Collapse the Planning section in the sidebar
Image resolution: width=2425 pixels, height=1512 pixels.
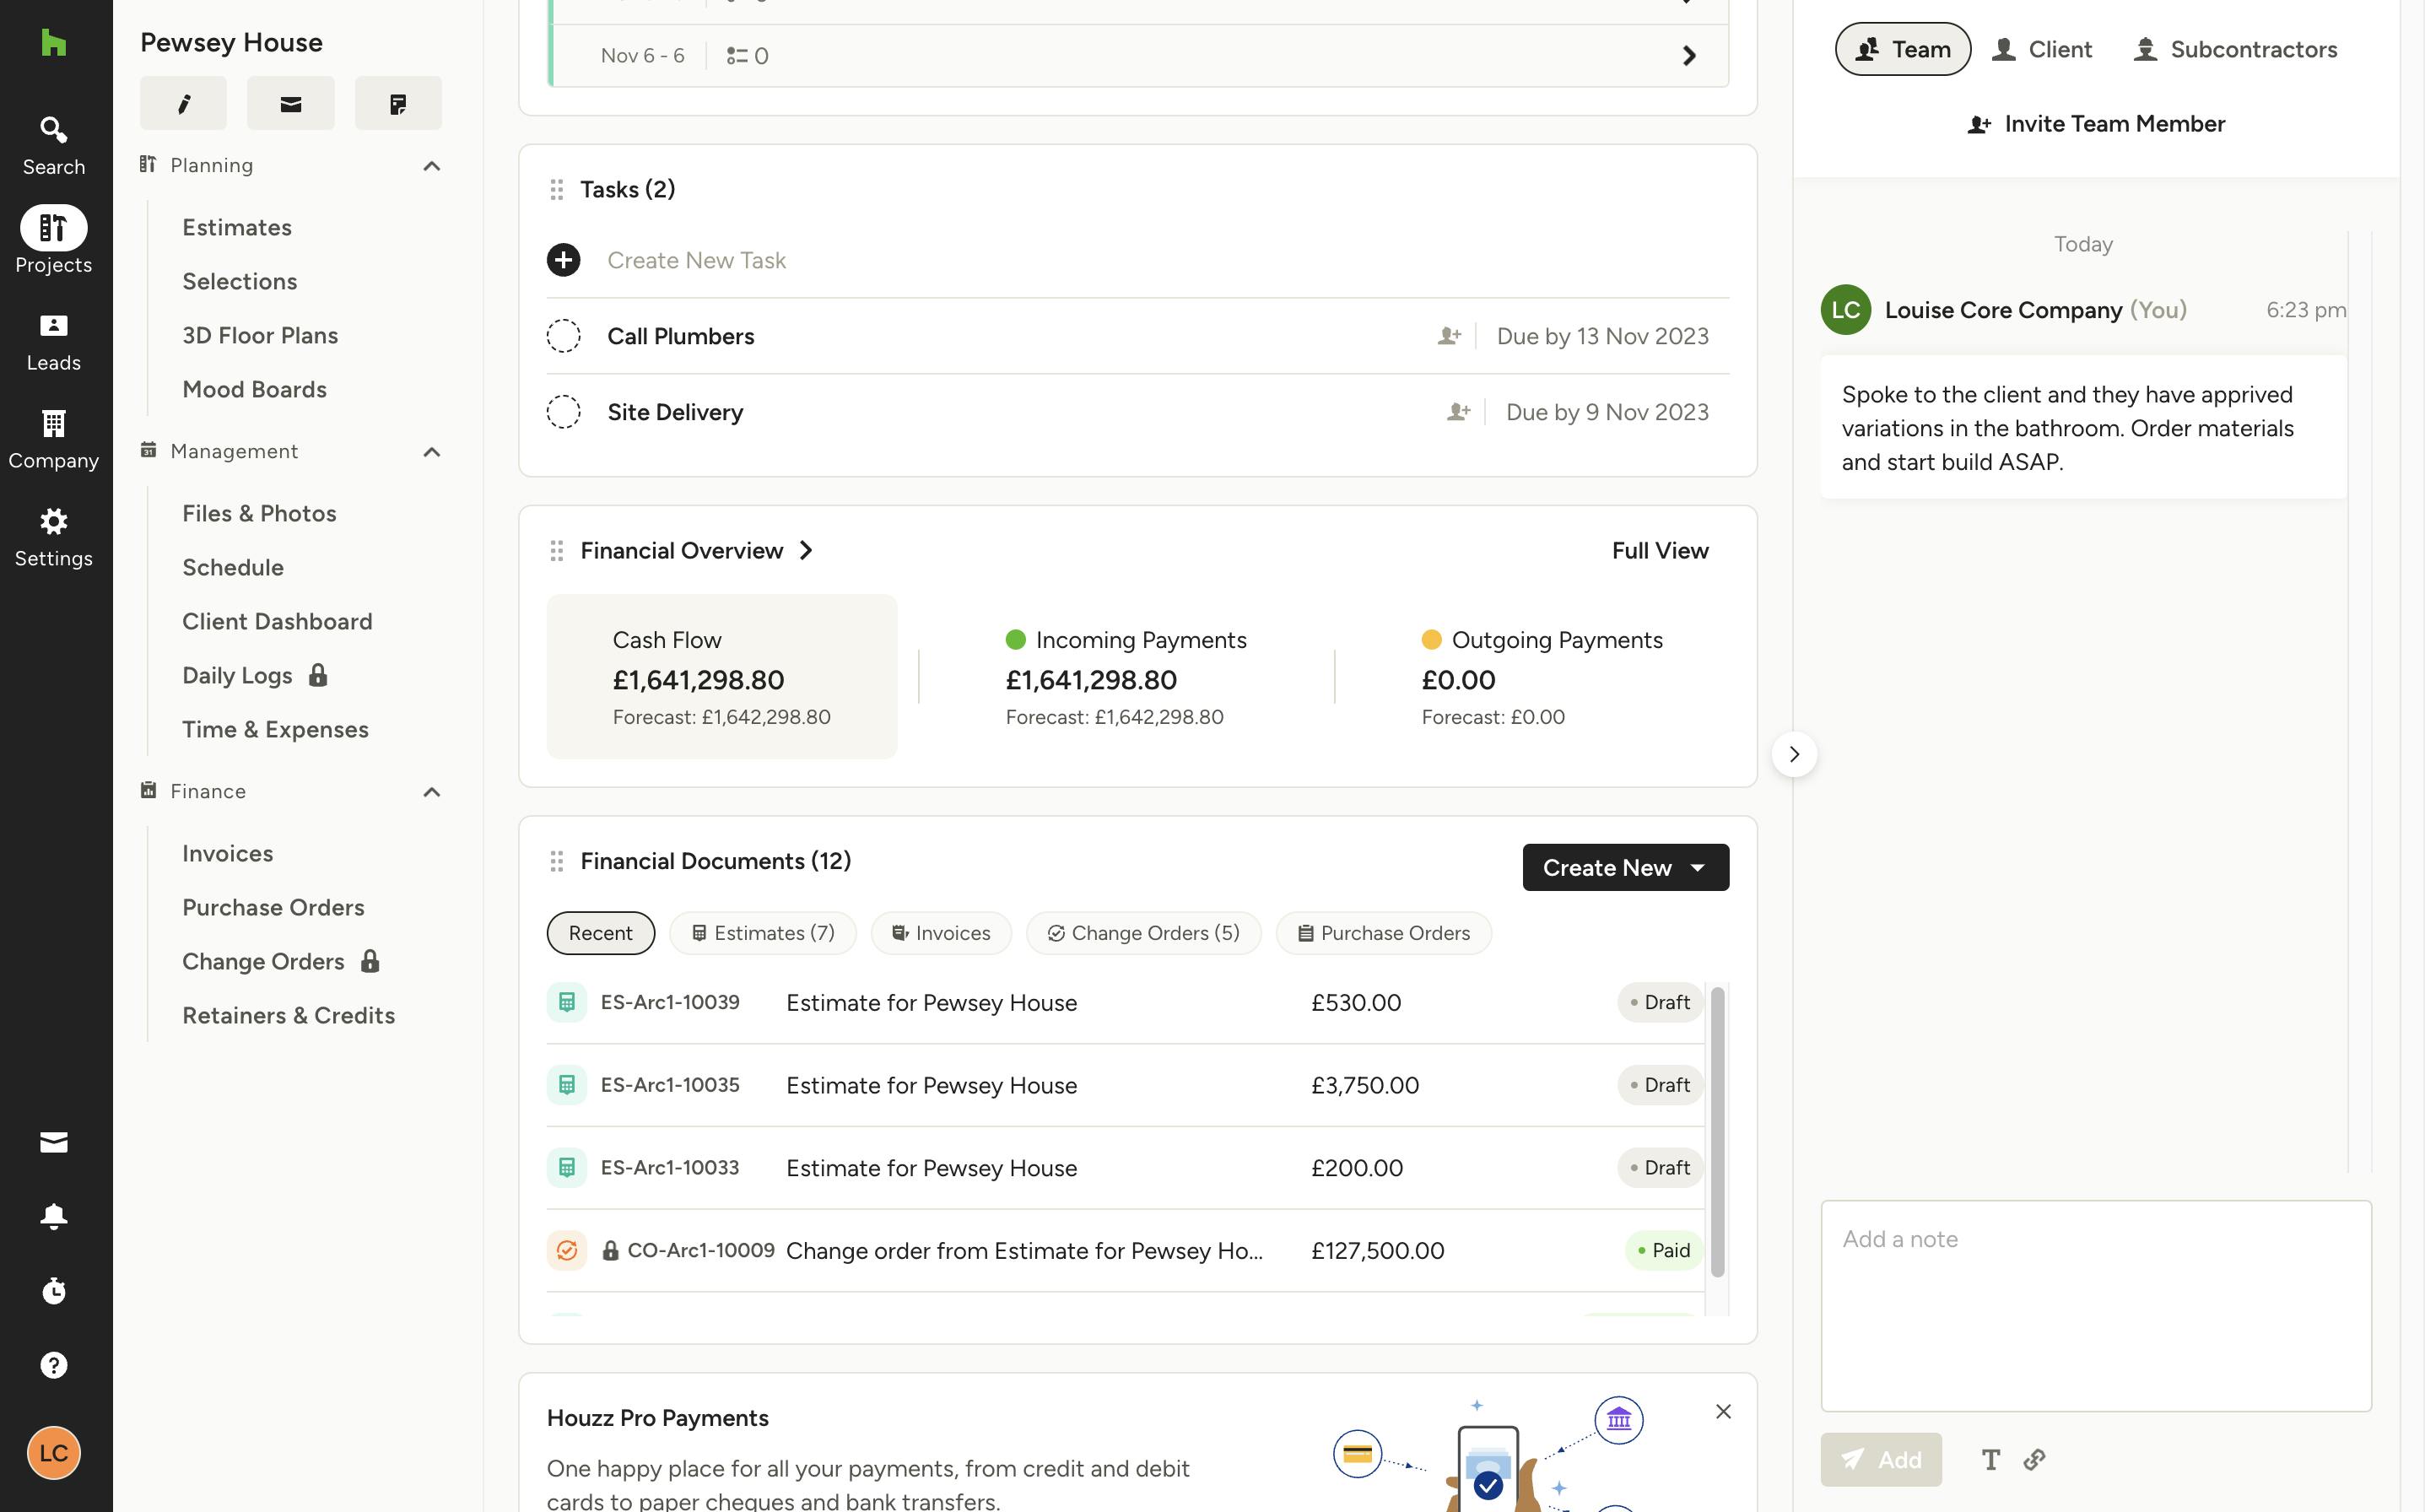tap(431, 166)
